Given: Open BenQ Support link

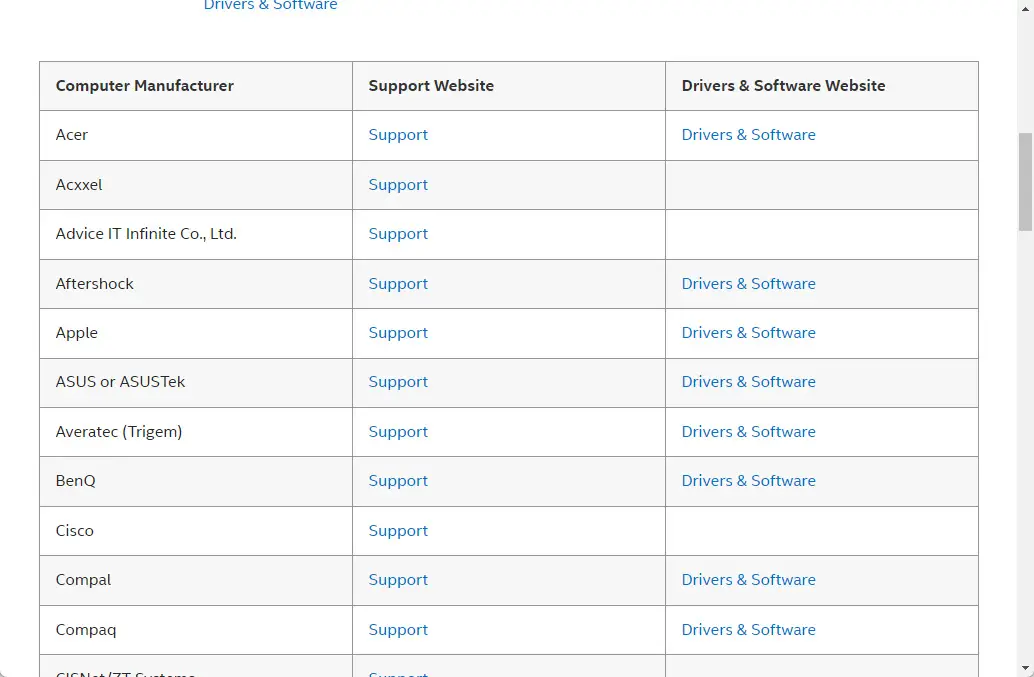Looking at the screenshot, I should click(398, 481).
